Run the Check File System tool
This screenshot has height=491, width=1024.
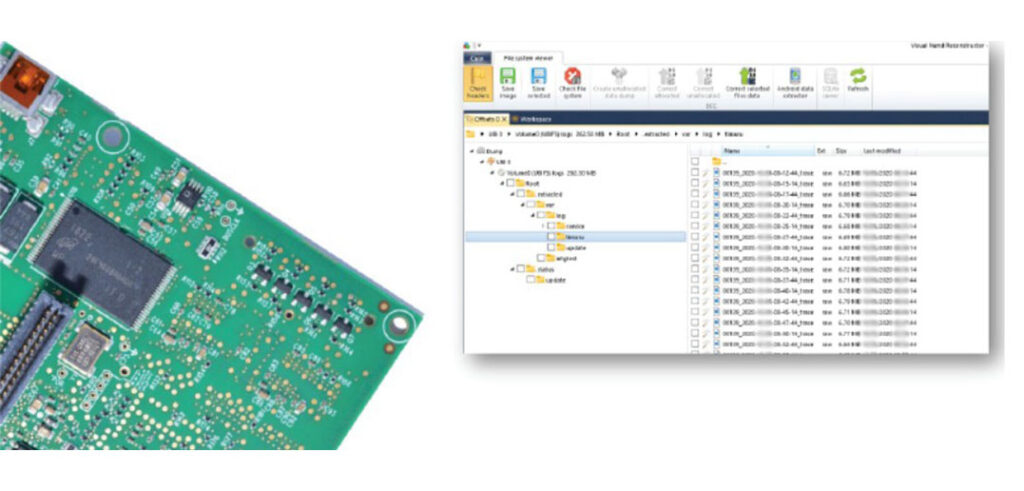572,81
